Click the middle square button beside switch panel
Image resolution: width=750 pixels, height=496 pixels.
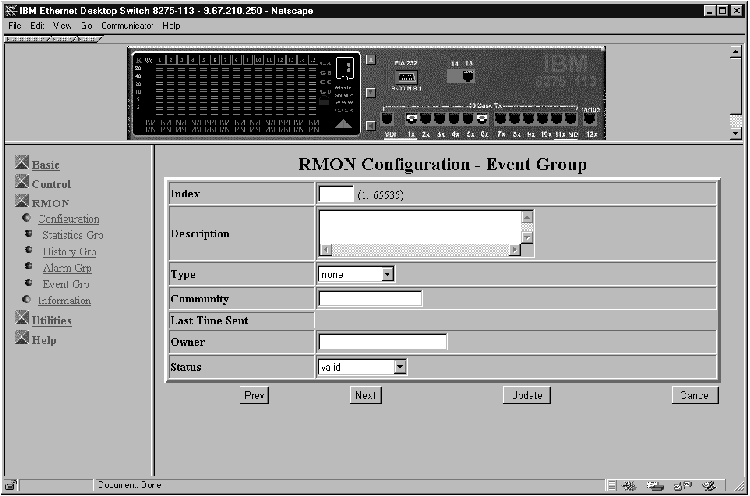369,92
